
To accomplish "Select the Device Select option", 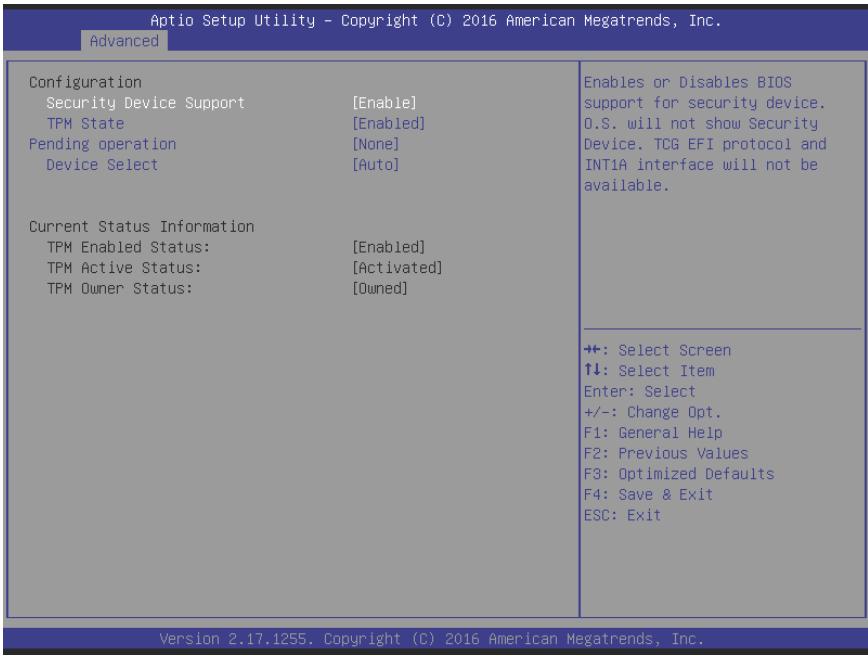I will pos(102,165).
